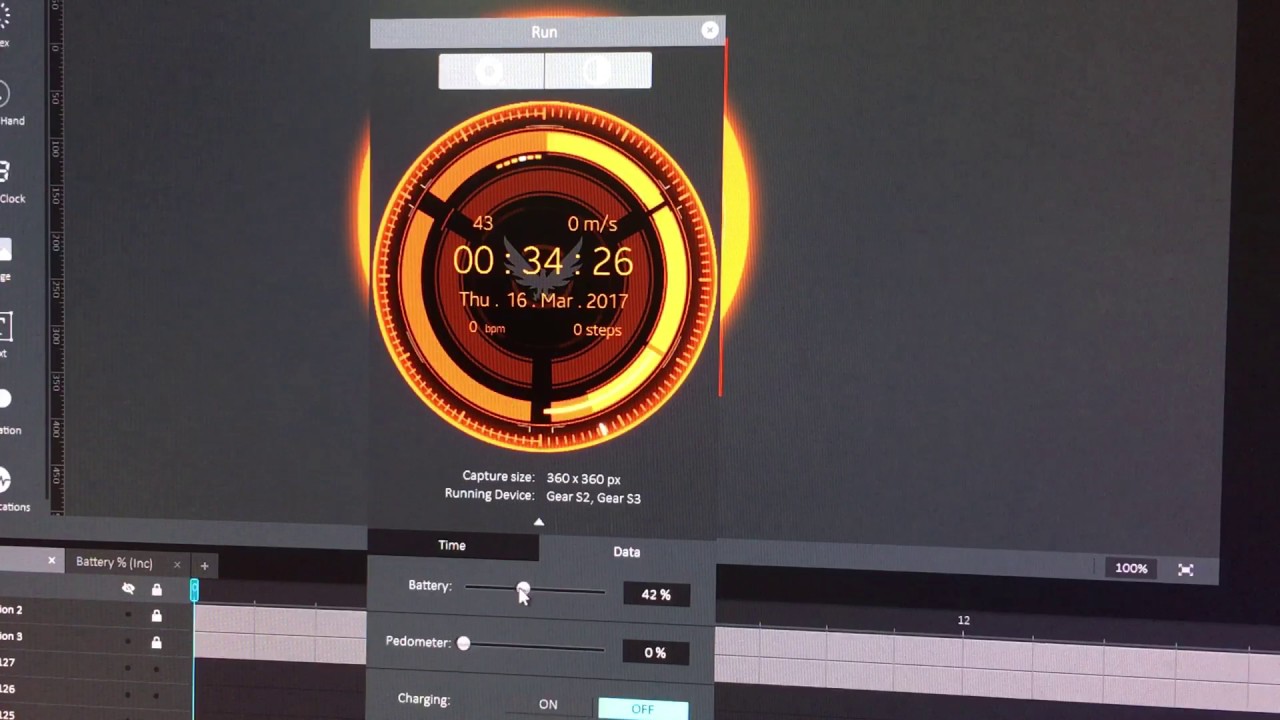The image size is (1280, 720).
Task: Select the layer row labeled 125
Action: click(96, 713)
